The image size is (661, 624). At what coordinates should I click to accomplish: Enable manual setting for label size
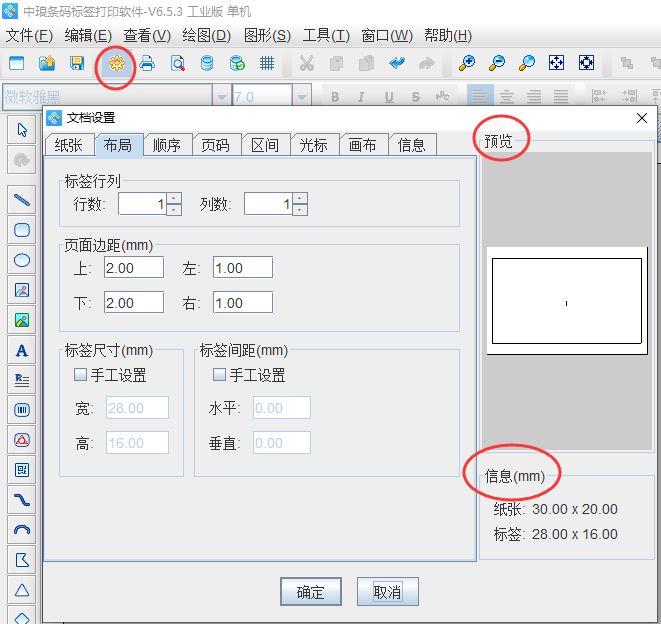[x=80, y=375]
